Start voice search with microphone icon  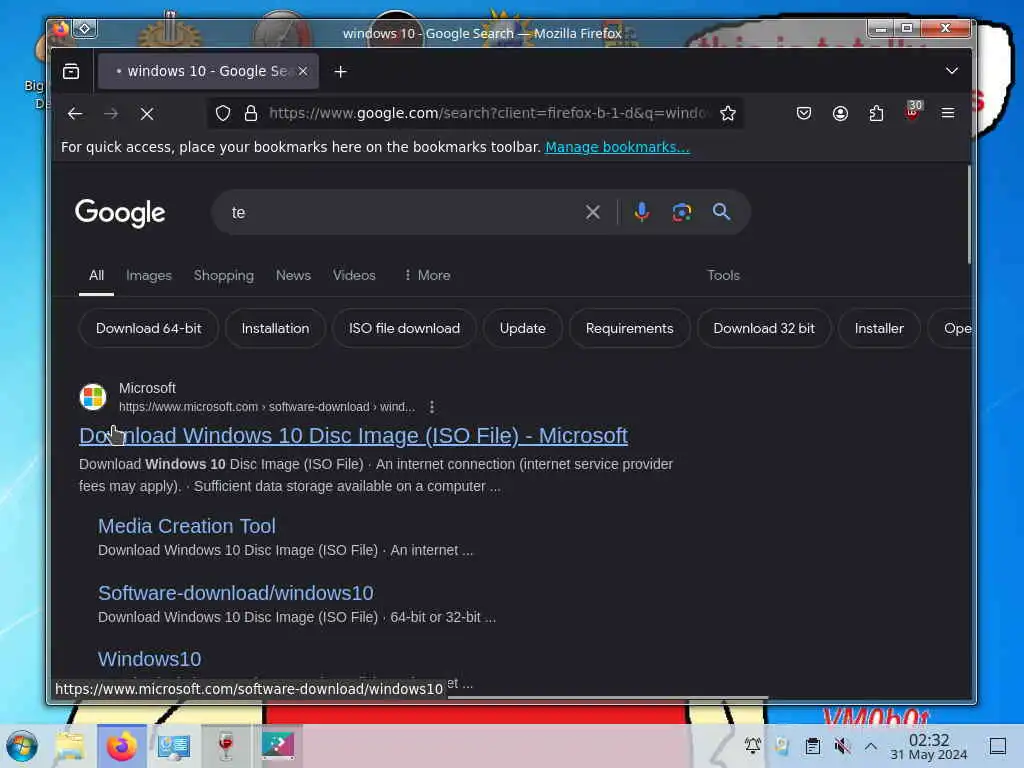(x=642, y=212)
